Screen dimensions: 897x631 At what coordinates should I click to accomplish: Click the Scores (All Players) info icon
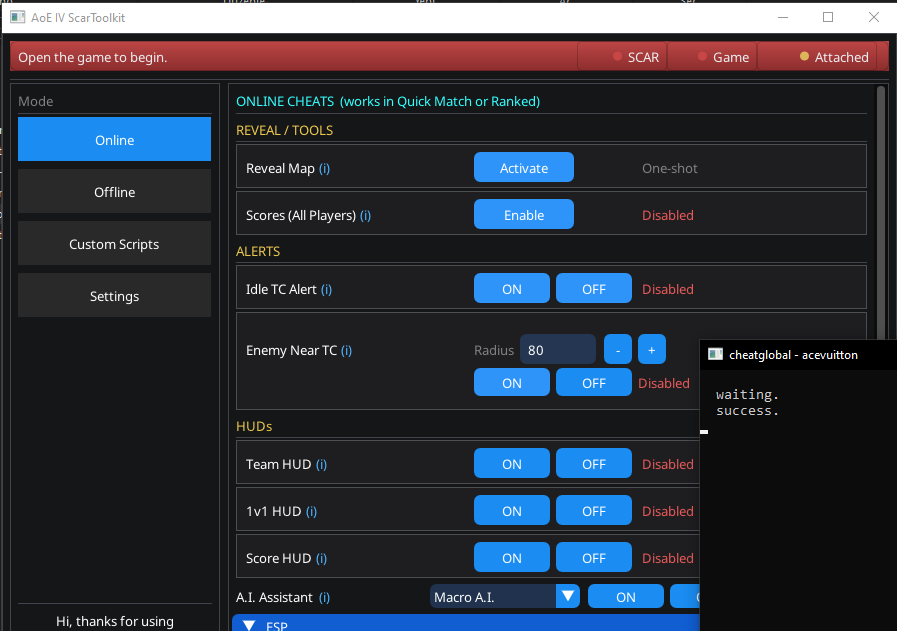pos(366,216)
